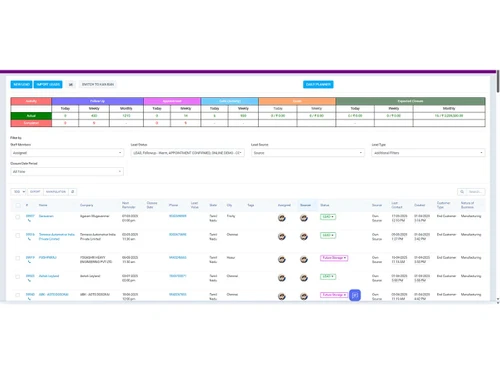This screenshot has height=375, width=500.
Task: Tick the checkbox for Tenneco Automotive row
Action: coord(18,235)
